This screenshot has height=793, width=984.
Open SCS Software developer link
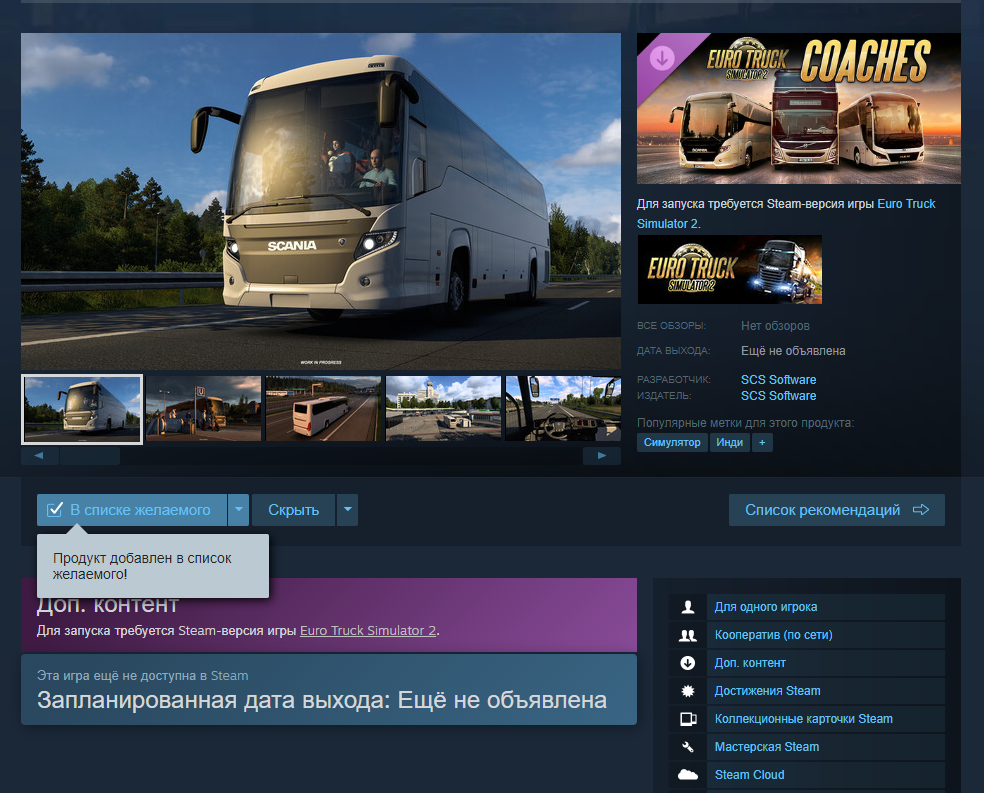[x=778, y=380]
